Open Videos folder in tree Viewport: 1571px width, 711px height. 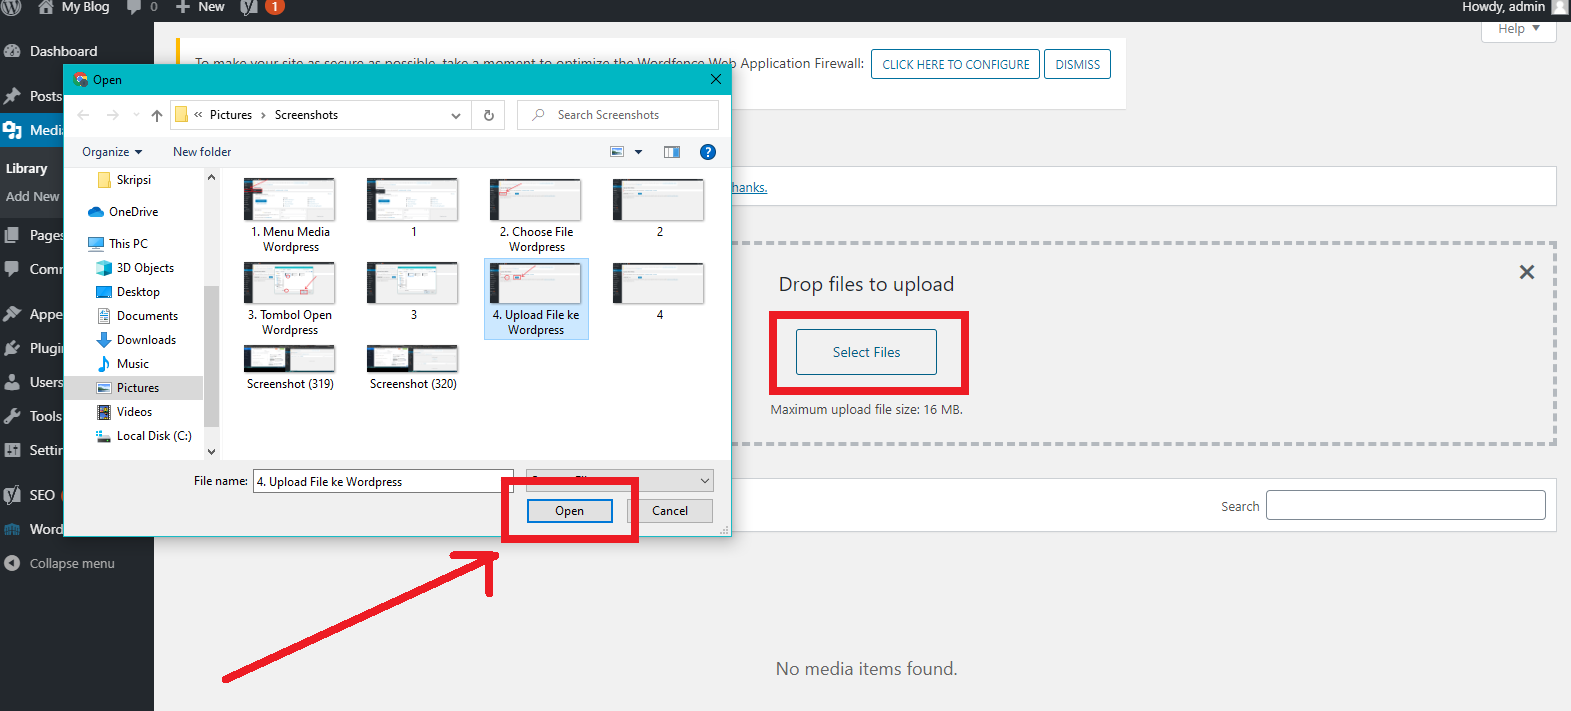(124, 412)
